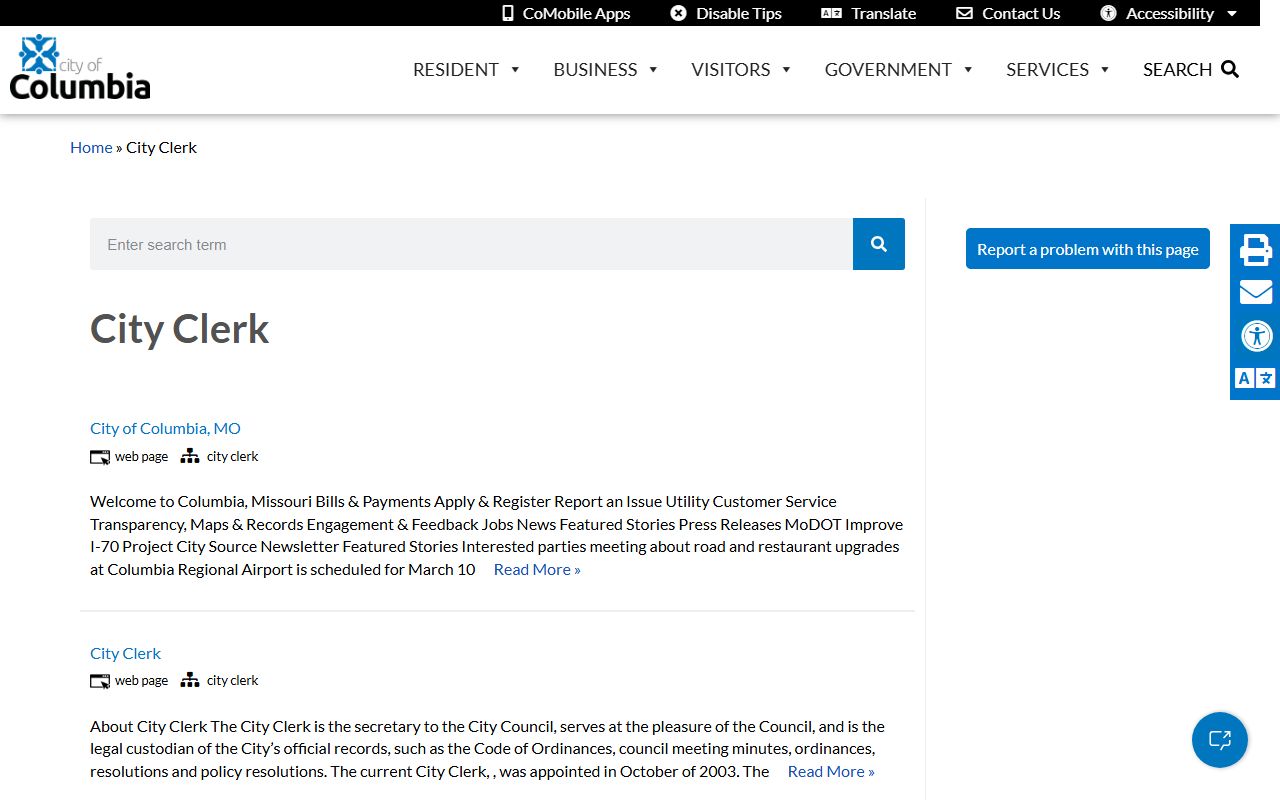Open the City of Columbia logo home
This screenshot has height=800, width=1280.
click(80, 67)
